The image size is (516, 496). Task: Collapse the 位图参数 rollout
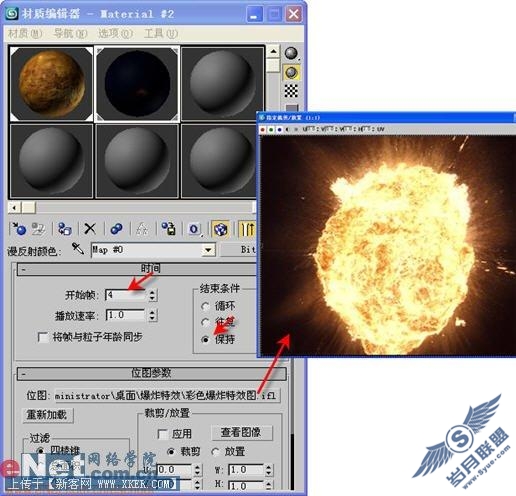point(152,374)
